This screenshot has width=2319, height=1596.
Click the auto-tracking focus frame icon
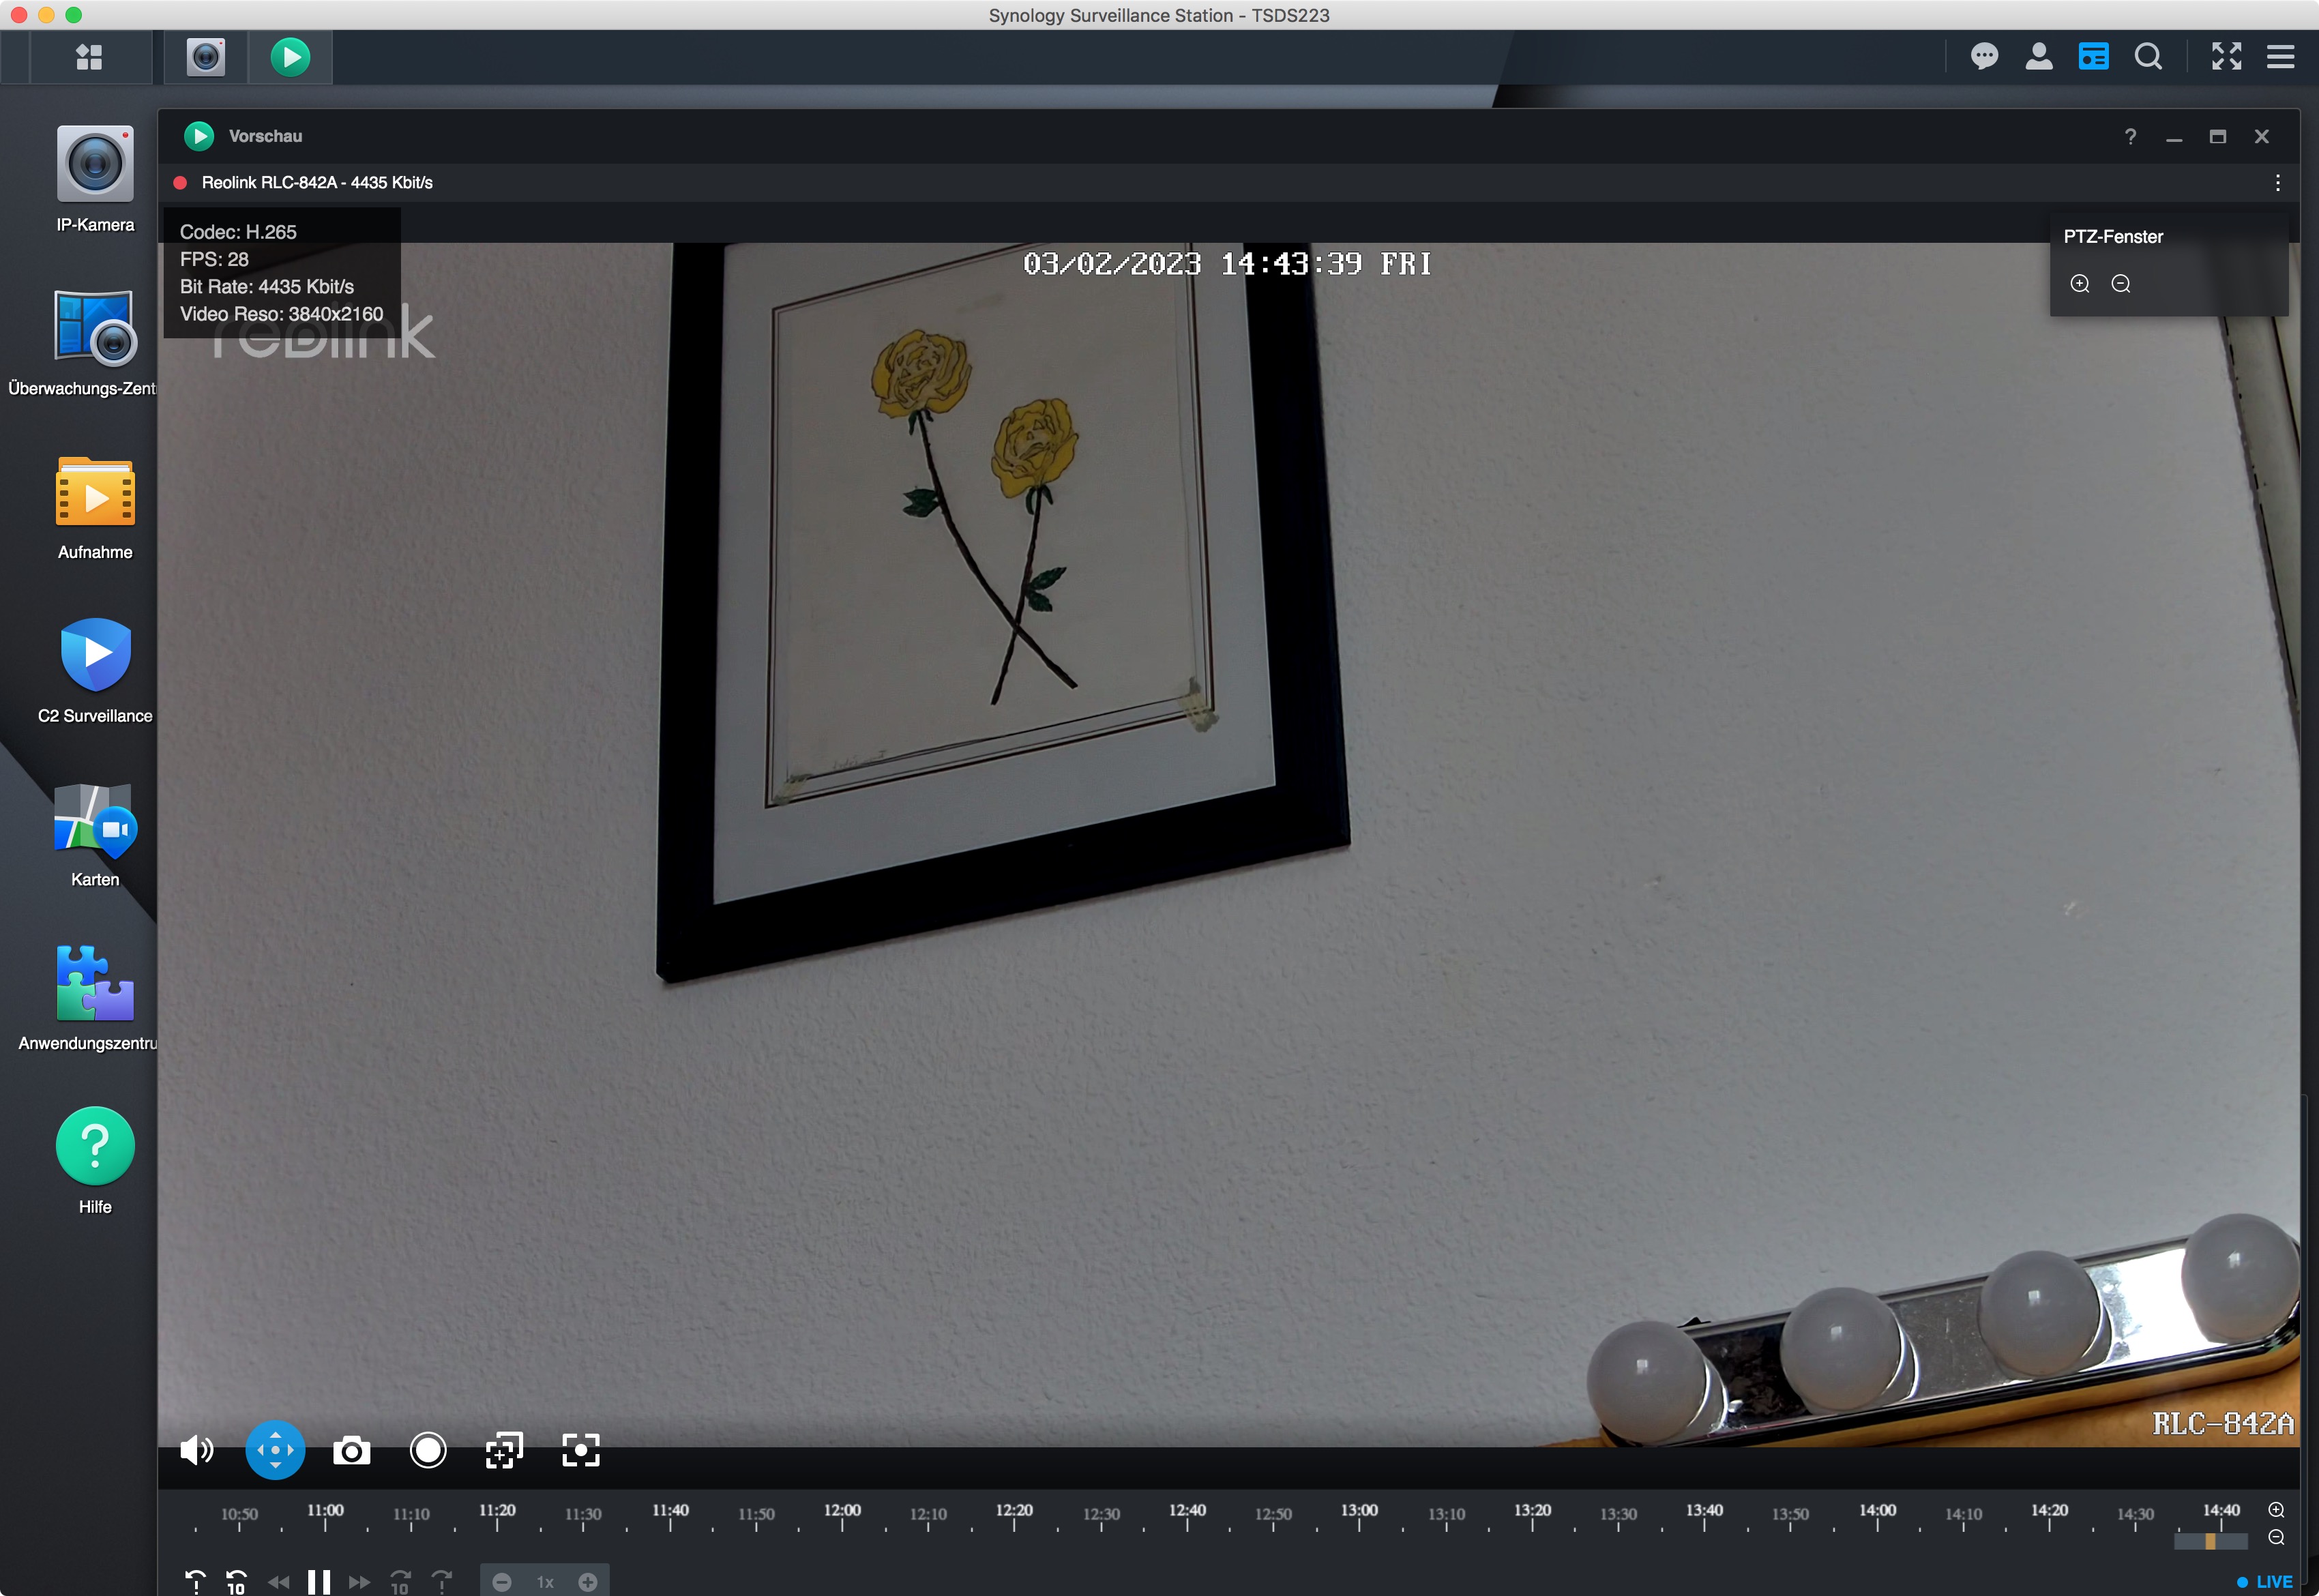[580, 1450]
